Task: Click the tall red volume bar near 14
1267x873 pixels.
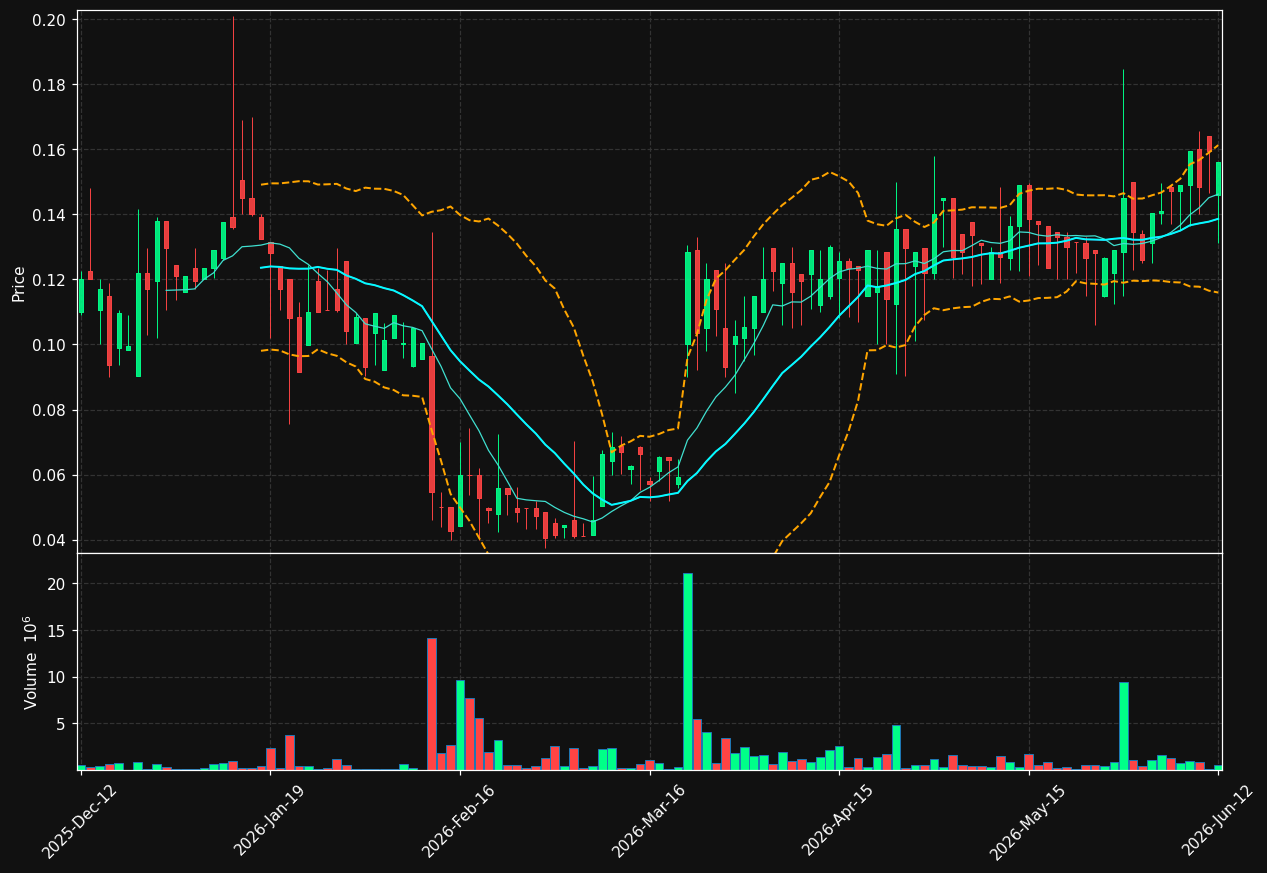Action: coord(432,704)
